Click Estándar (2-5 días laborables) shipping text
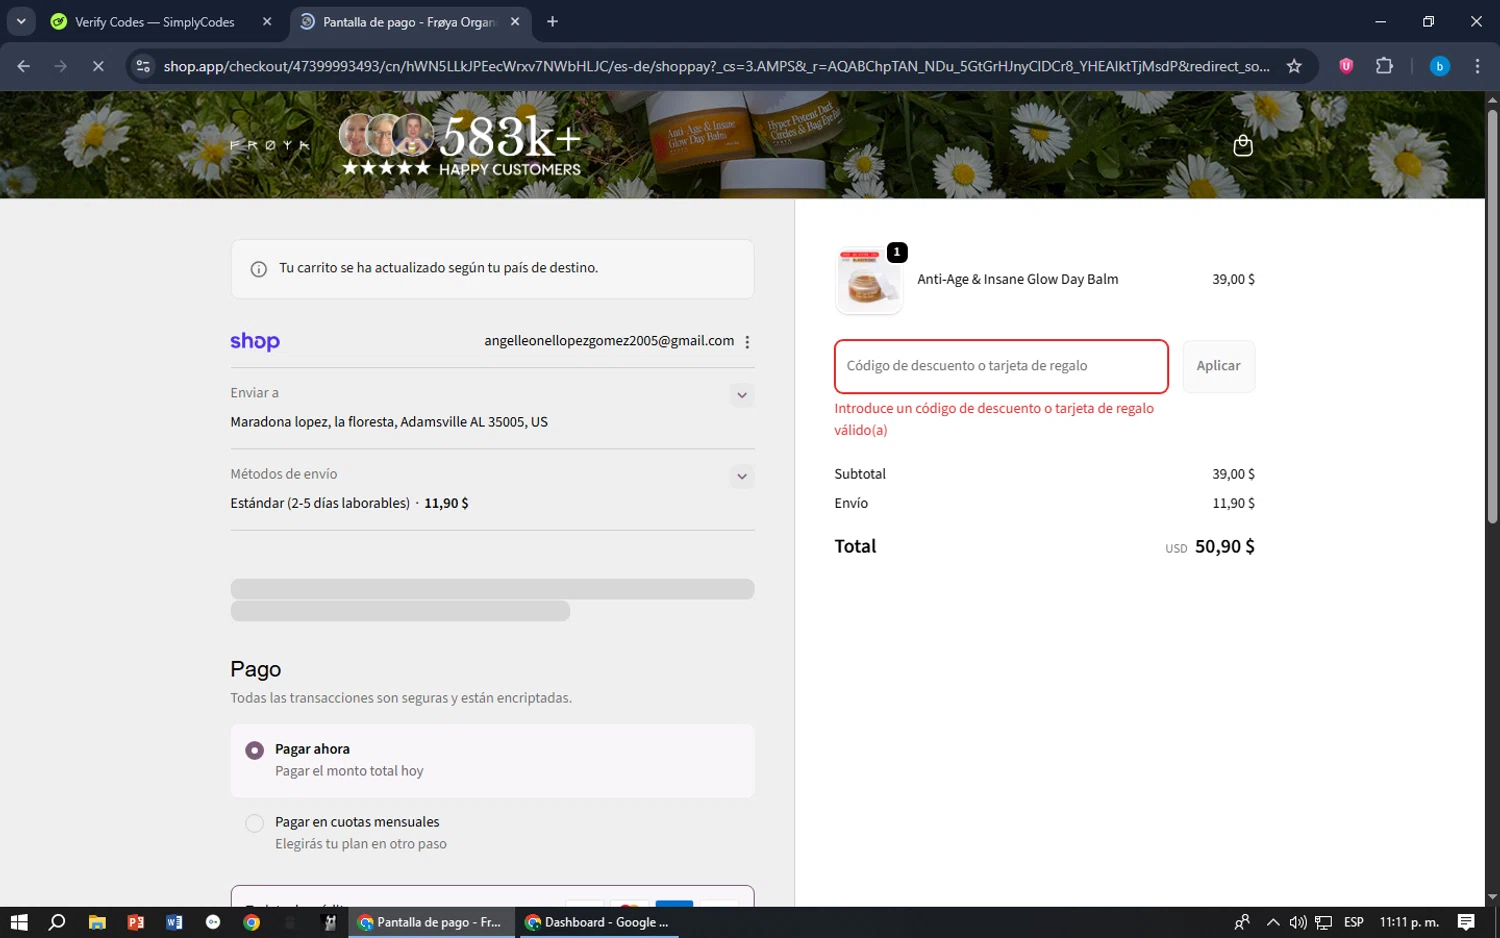This screenshot has height=938, width=1500. pos(320,503)
